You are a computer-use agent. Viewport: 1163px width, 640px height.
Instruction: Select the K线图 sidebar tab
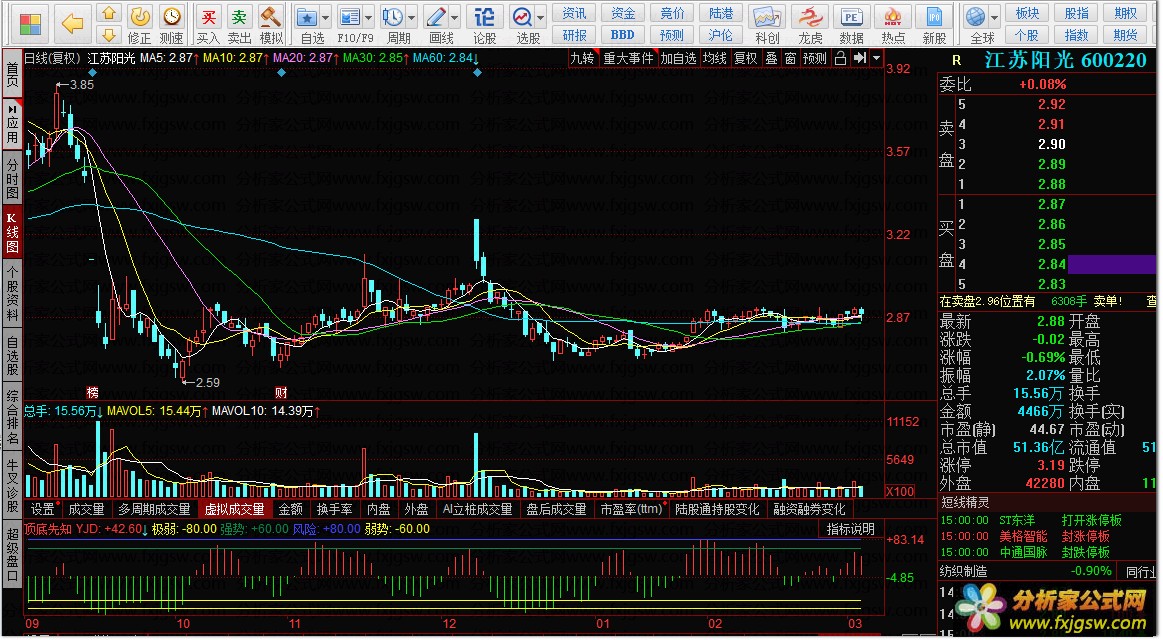tap(12, 231)
